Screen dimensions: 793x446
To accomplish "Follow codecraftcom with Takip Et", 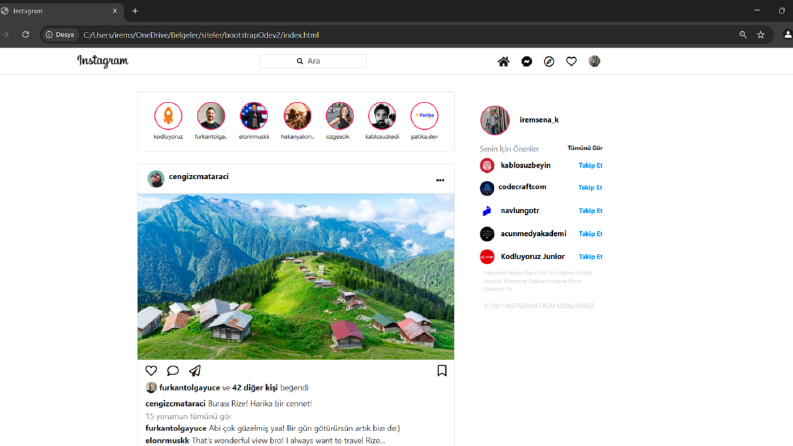I will 591,188.
